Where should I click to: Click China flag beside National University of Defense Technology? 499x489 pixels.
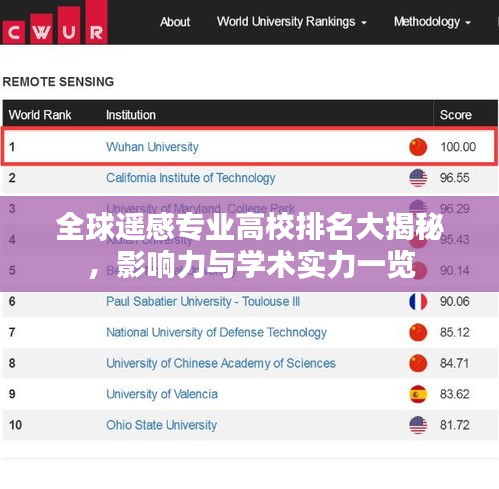click(418, 332)
